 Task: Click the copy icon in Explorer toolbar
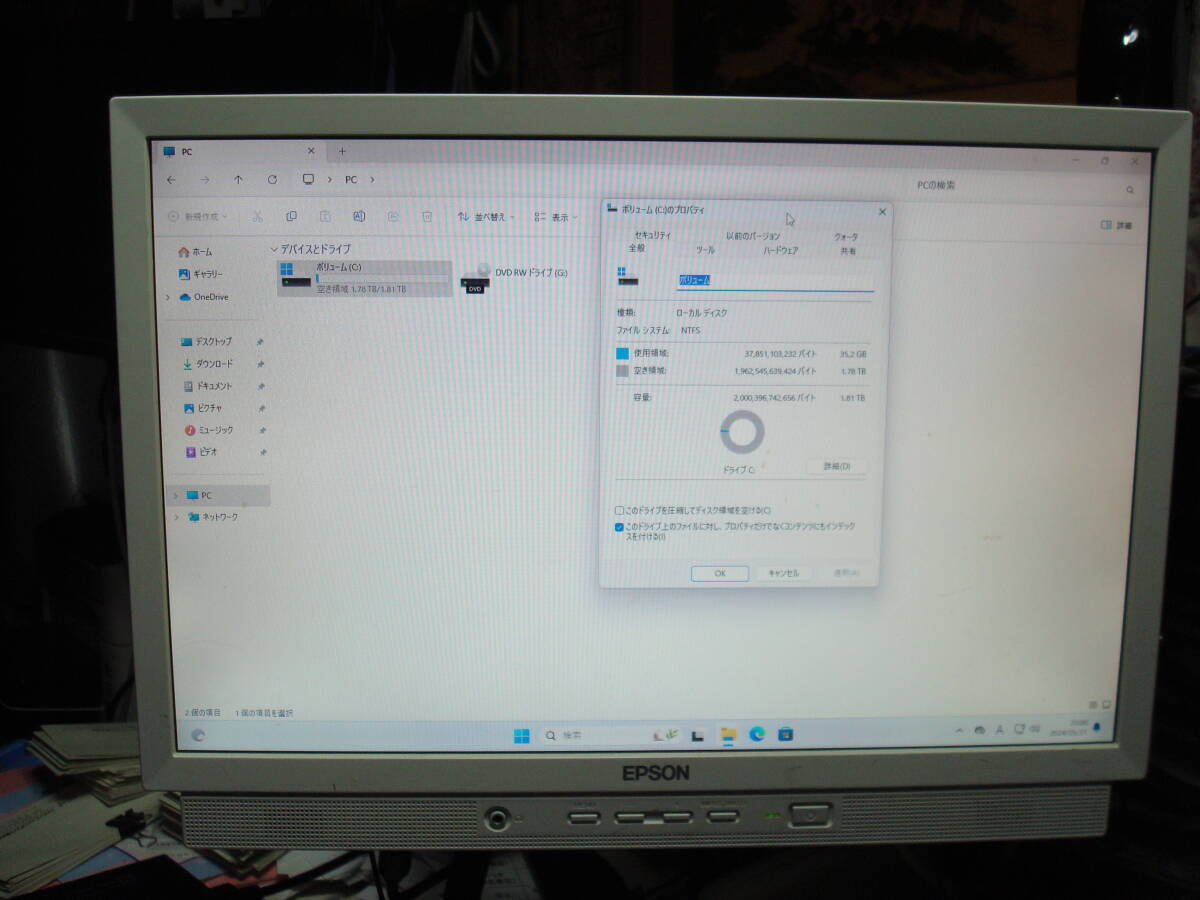[x=291, y=216]
